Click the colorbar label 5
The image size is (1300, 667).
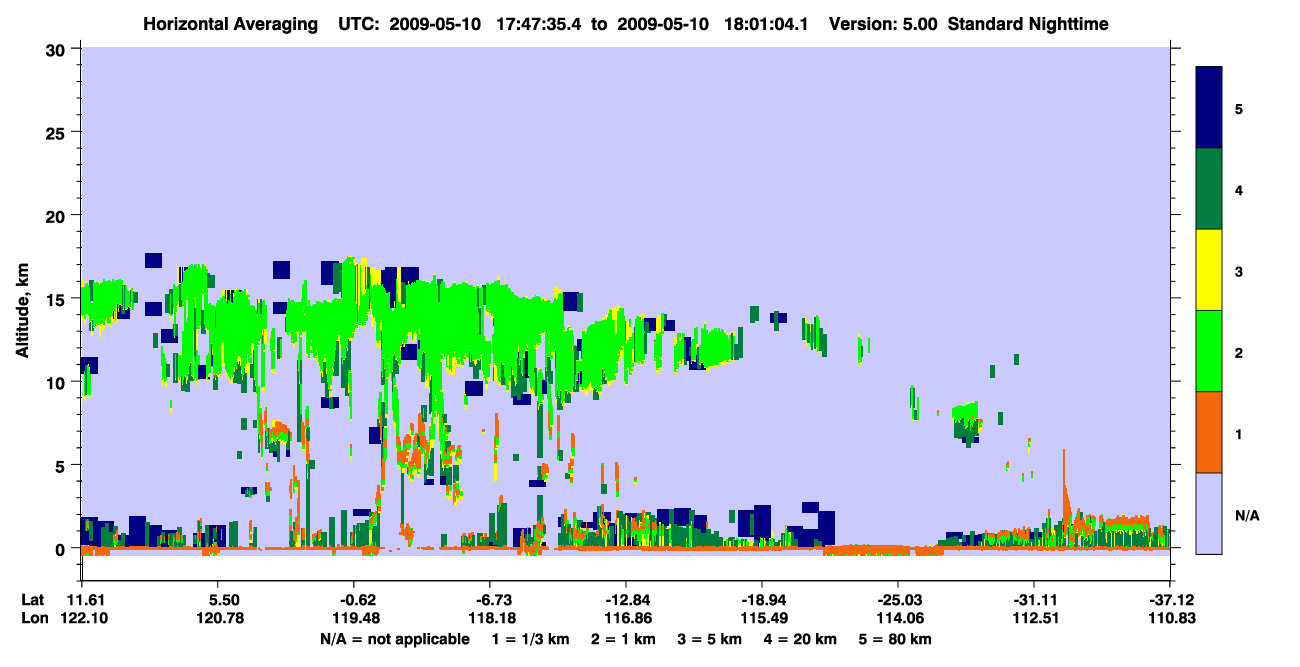(1239, 108)
